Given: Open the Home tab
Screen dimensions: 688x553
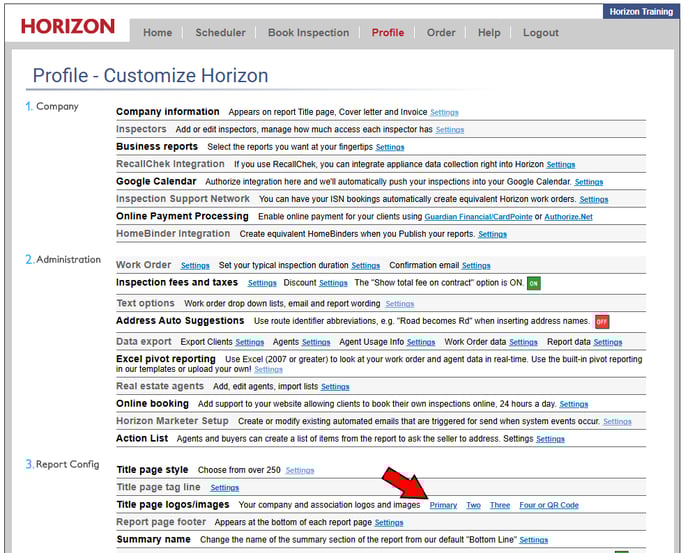Looking at the screenshot, I should pos(157,33).
